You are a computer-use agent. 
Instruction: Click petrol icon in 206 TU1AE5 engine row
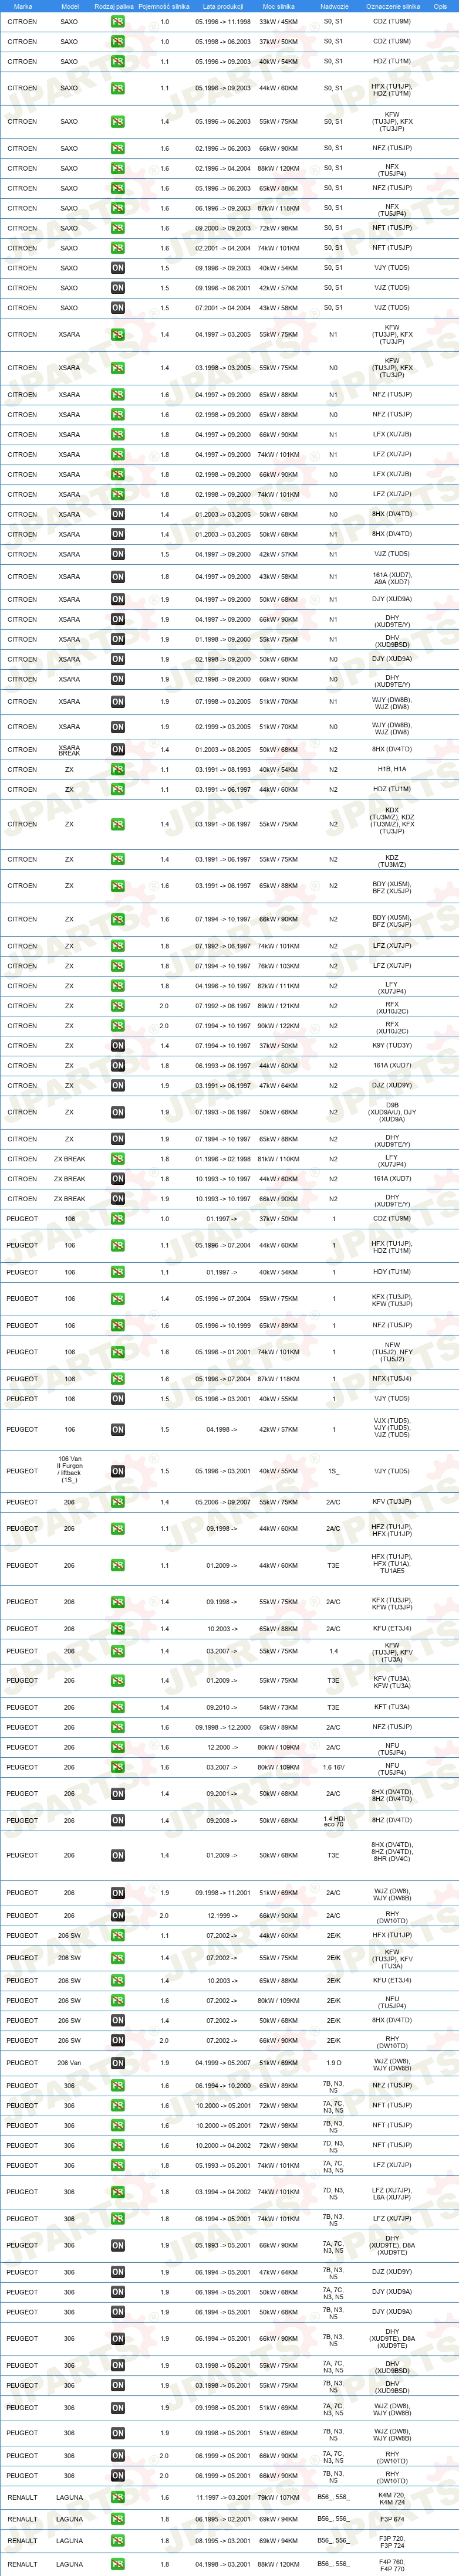tap(118, 1566)
